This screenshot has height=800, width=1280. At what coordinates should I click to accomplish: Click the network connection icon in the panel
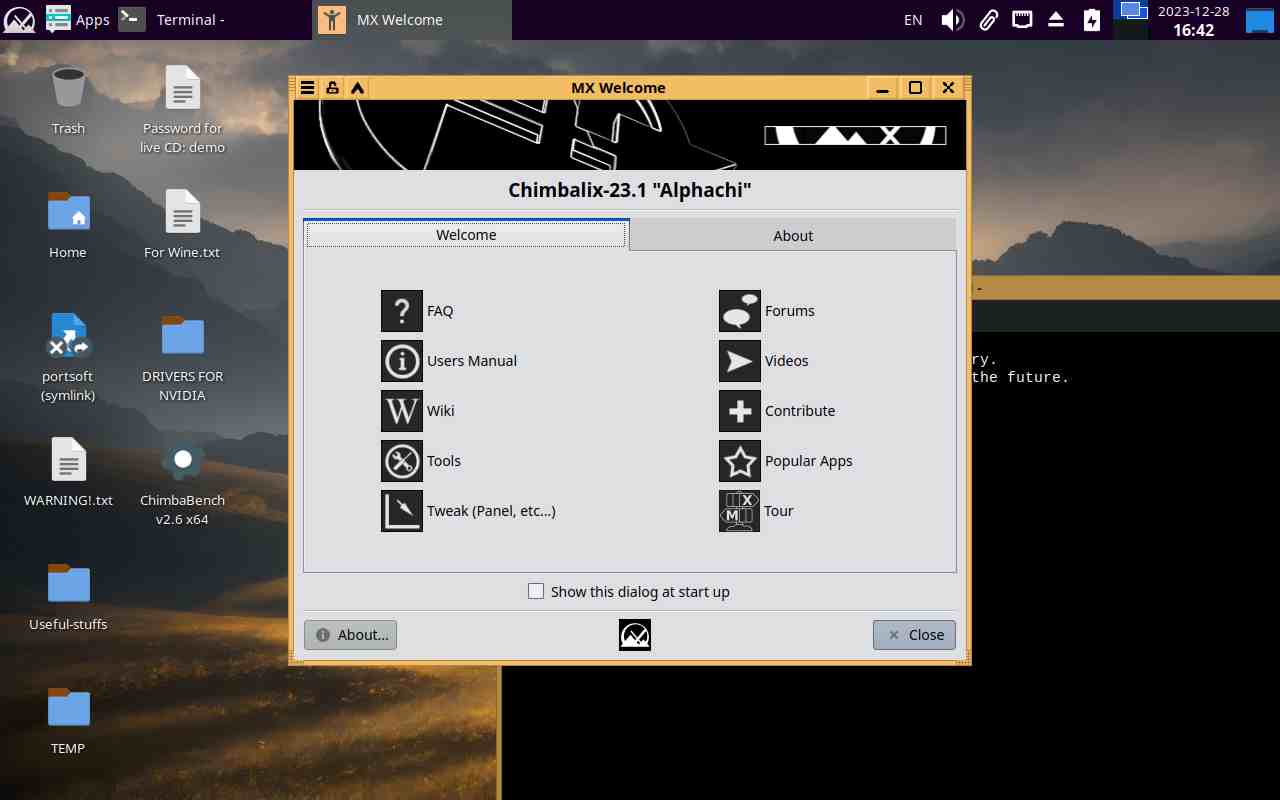click(1022, 19)
